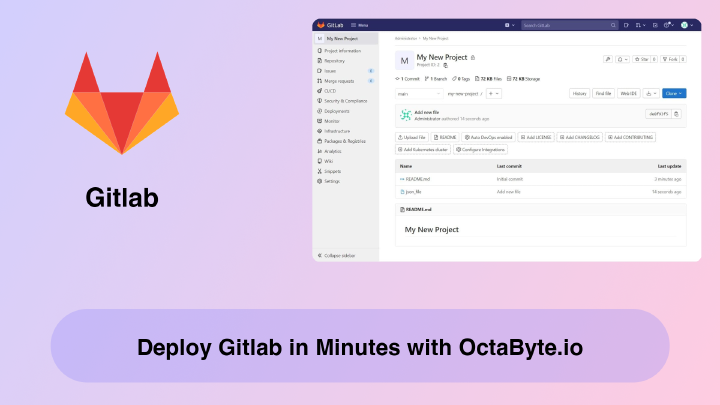Image resolution: width=720 pixels, height=405 pixels.
Task: Click Auto DevOps enabled button
Action: click(x=488, y=137)
